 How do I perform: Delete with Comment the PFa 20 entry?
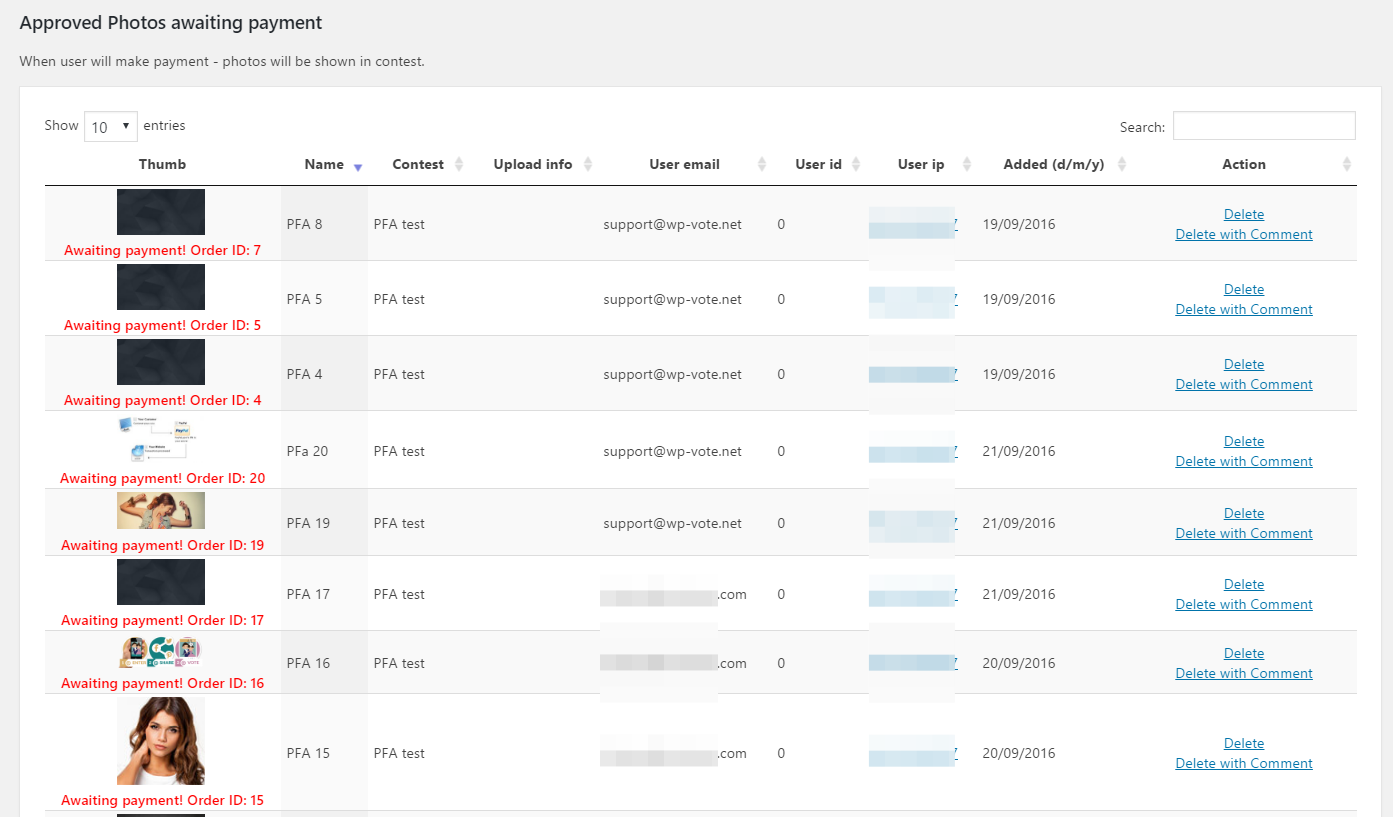[x=1244, y=461]
